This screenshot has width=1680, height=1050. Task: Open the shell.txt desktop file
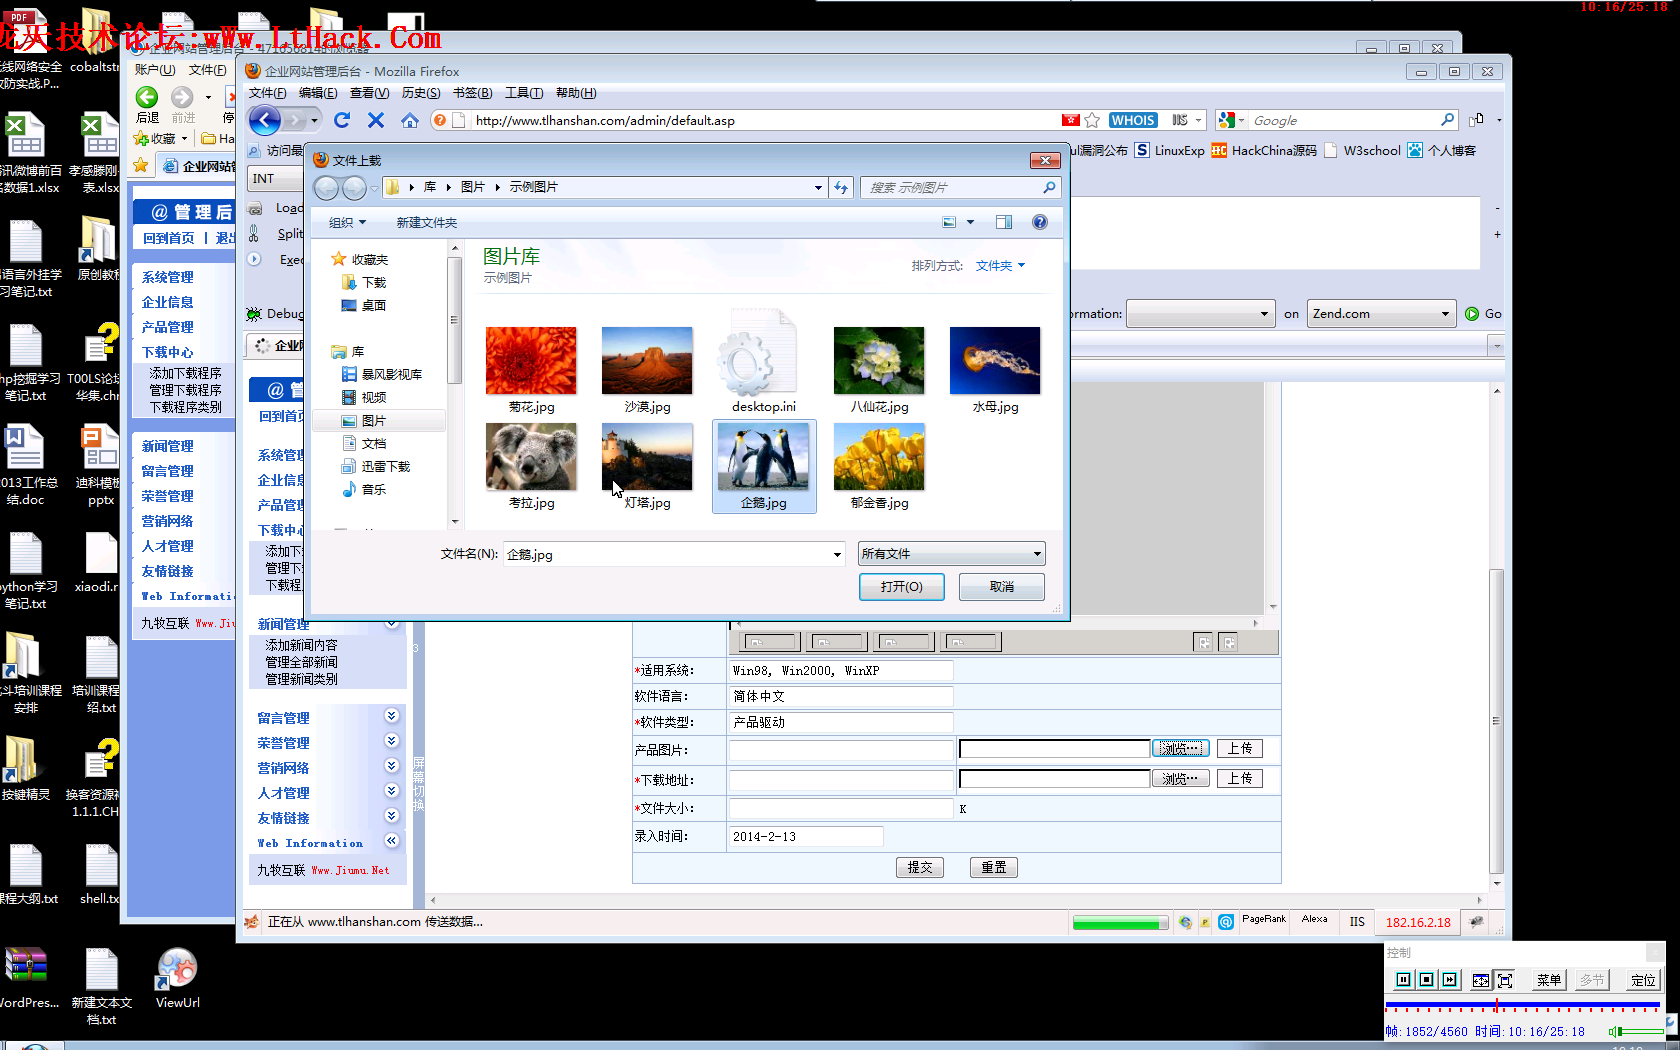[100, 875]
